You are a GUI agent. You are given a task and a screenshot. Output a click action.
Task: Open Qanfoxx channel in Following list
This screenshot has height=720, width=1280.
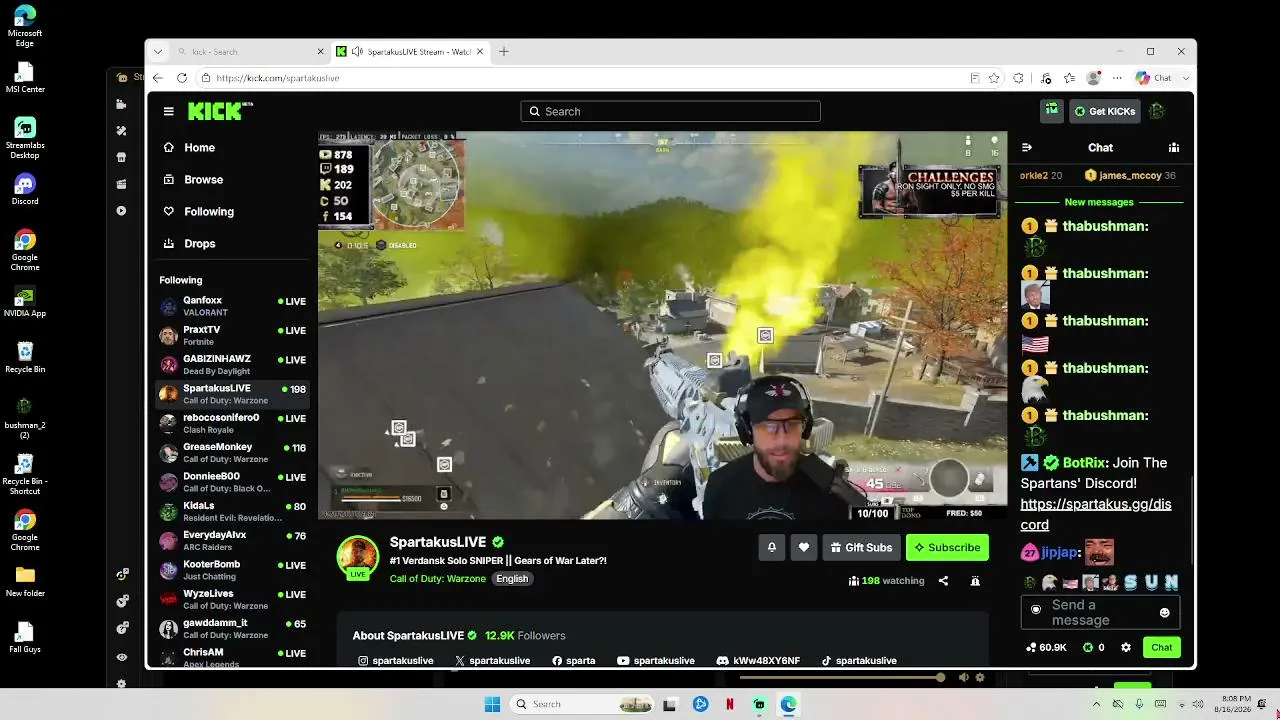[x=232, y=306]
